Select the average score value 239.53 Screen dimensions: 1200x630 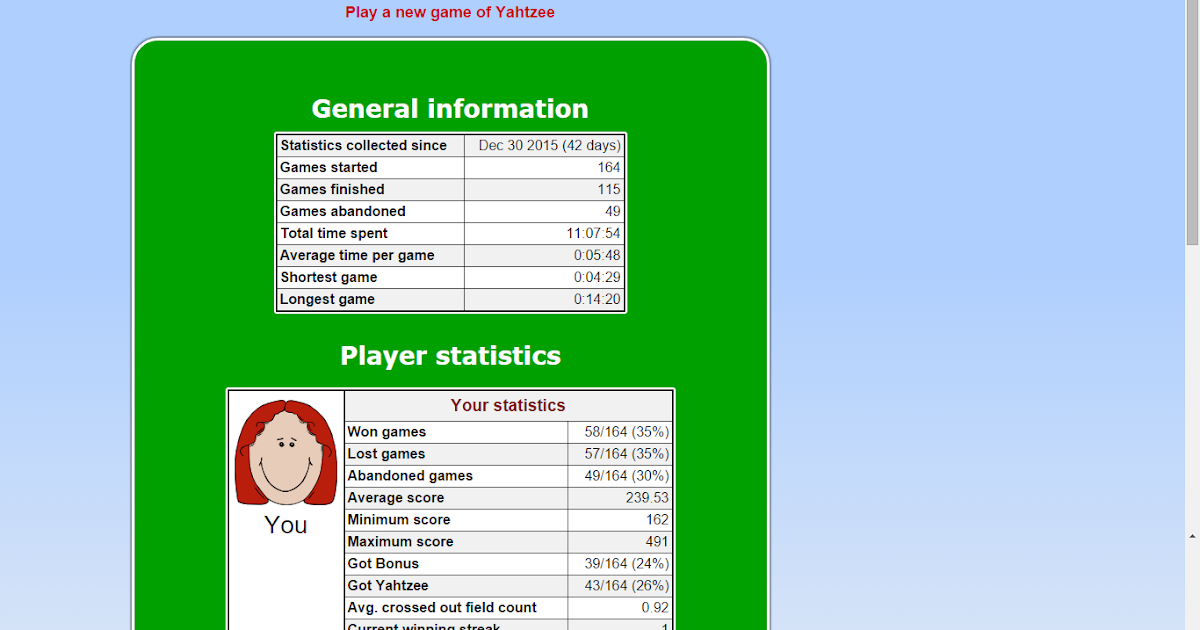647,498
